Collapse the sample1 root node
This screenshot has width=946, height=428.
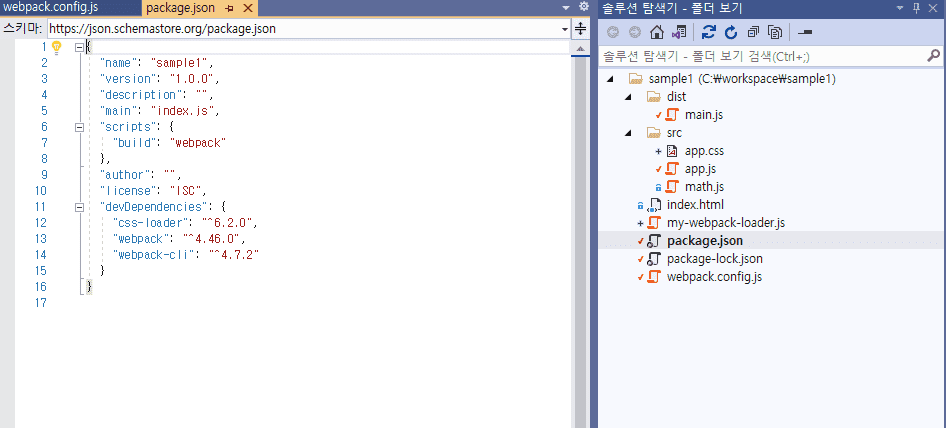(610, 79)
